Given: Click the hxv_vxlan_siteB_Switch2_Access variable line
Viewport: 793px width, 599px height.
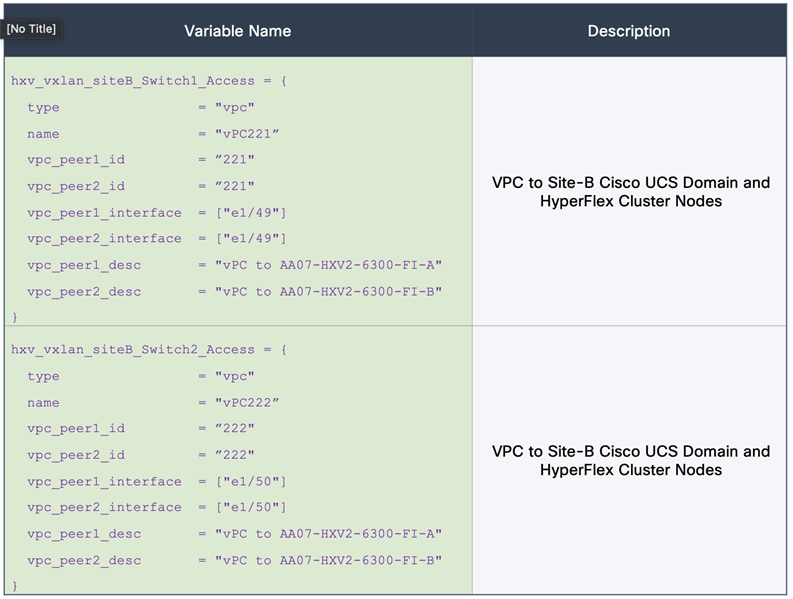Looking at the screenshot, I should point(149,350).
